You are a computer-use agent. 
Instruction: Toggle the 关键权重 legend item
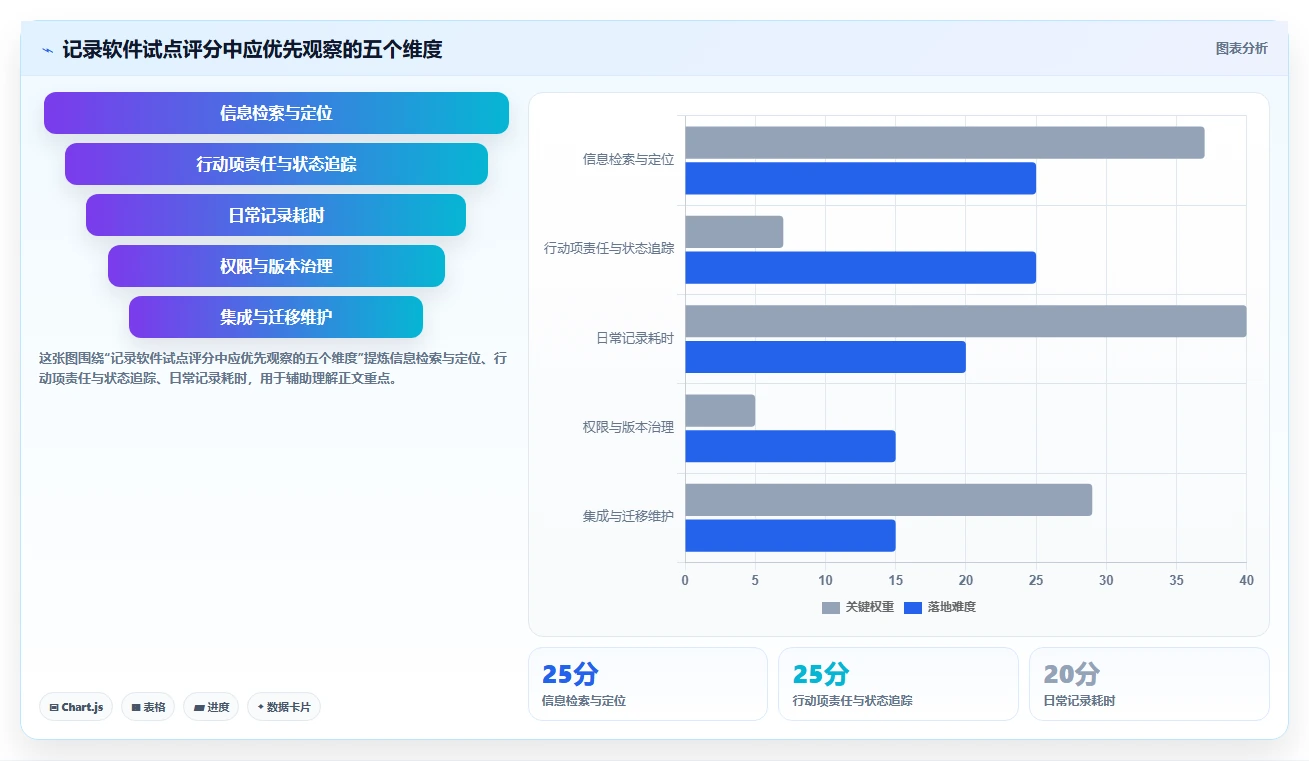[858, 607]
